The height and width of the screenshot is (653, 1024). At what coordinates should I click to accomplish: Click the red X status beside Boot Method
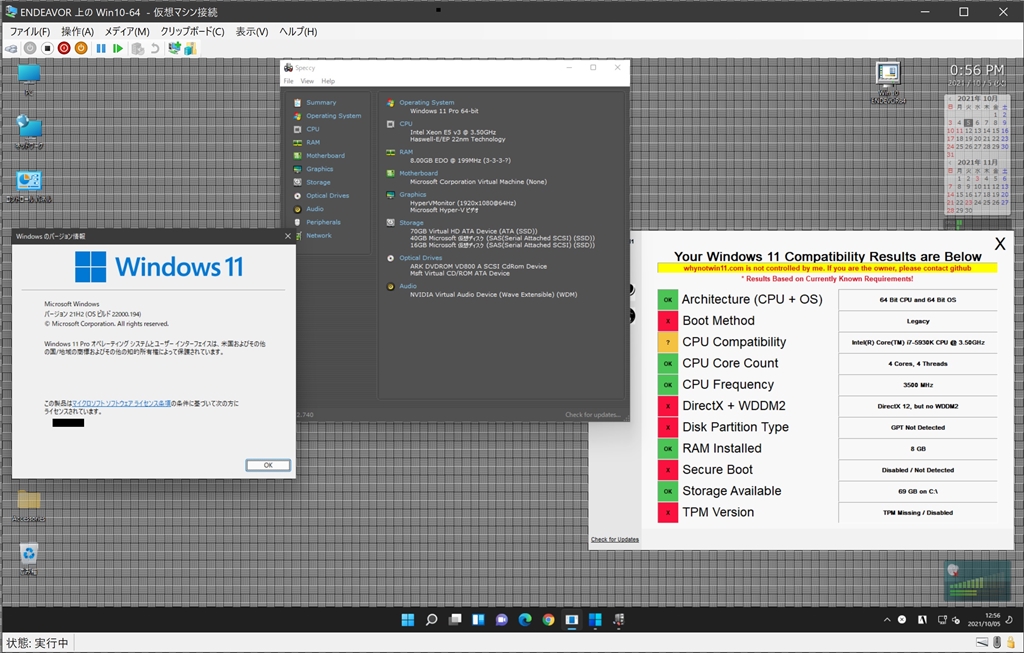[x=667, y=321]
